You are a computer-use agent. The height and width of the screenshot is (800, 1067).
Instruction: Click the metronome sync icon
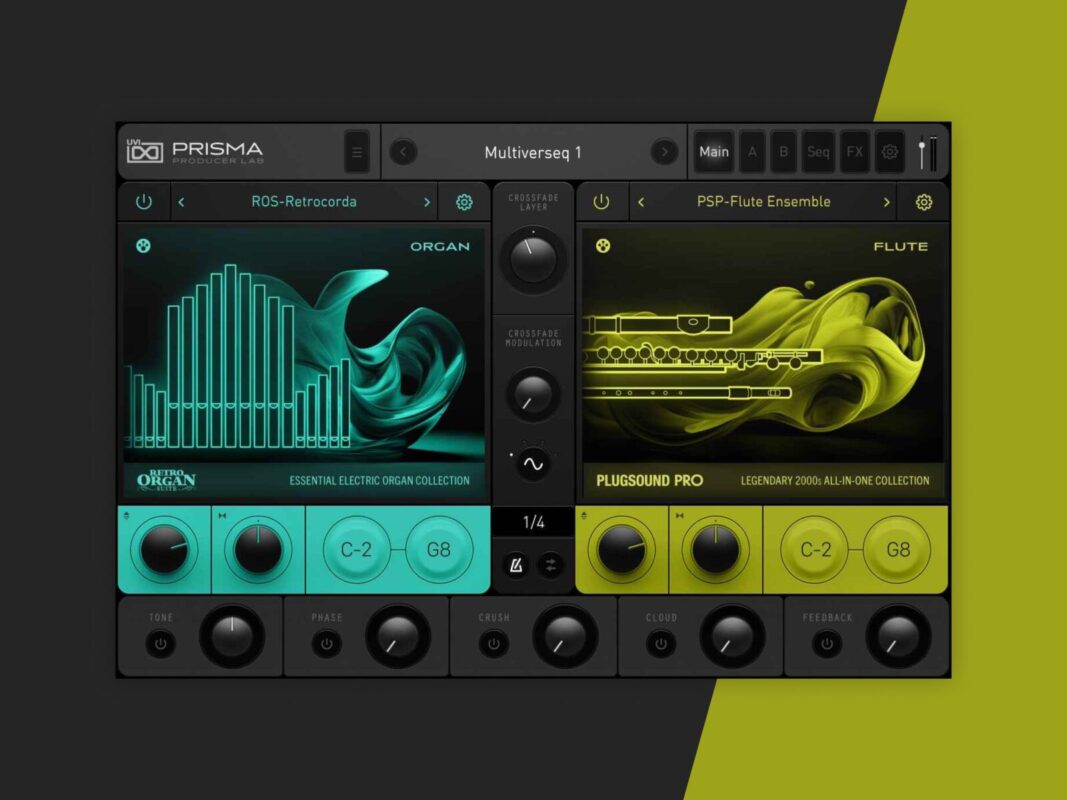(x=516, y=565)
